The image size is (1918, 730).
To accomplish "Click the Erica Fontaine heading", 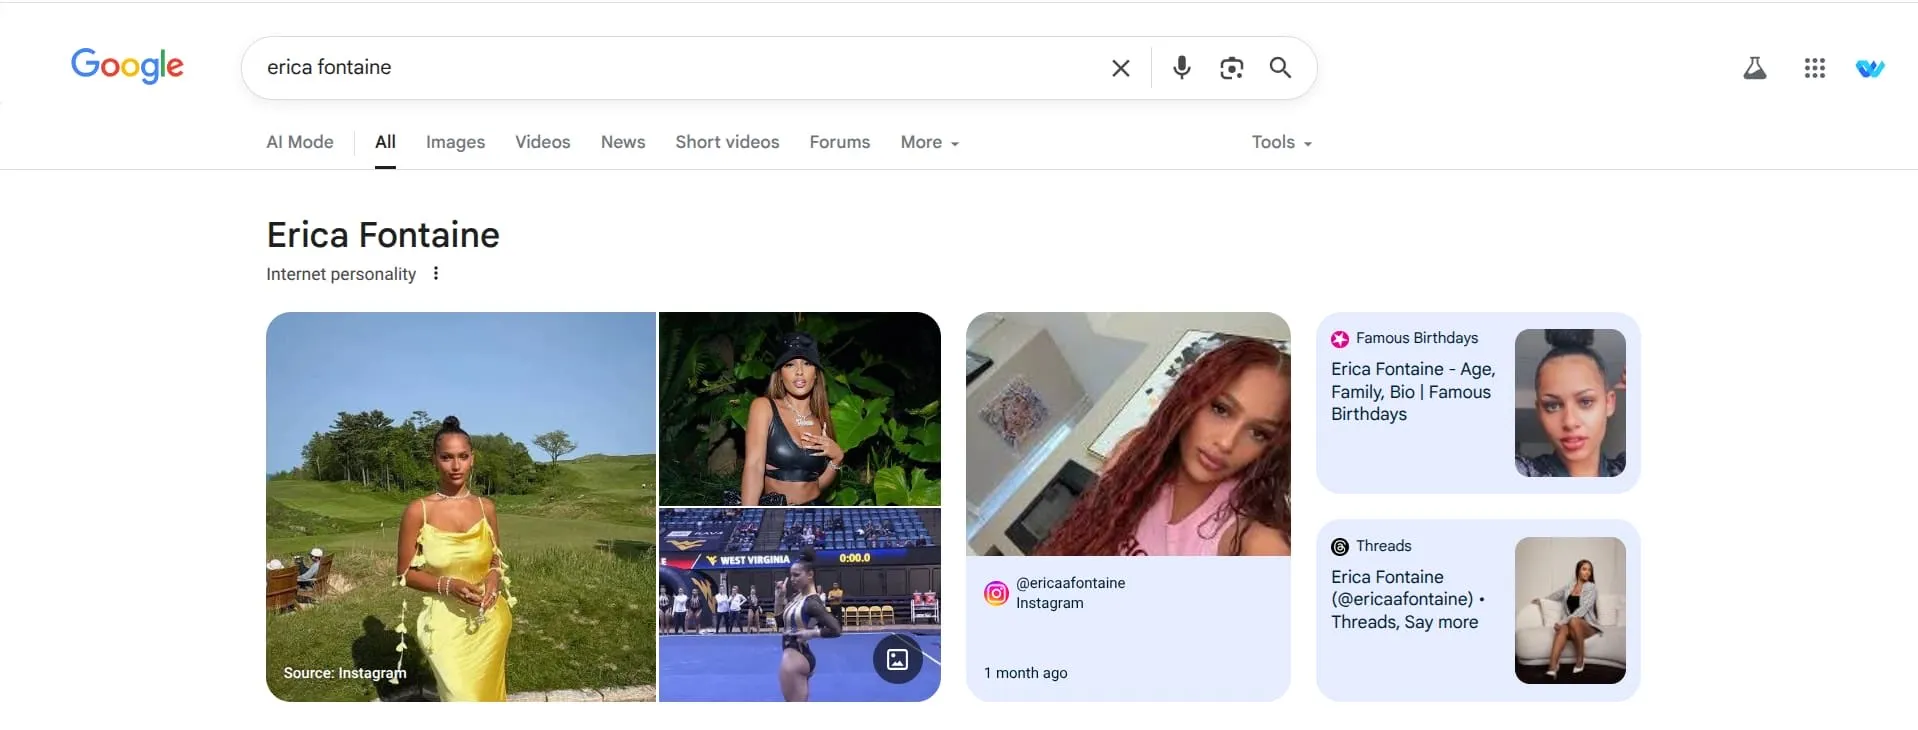I will coord(383,235).
